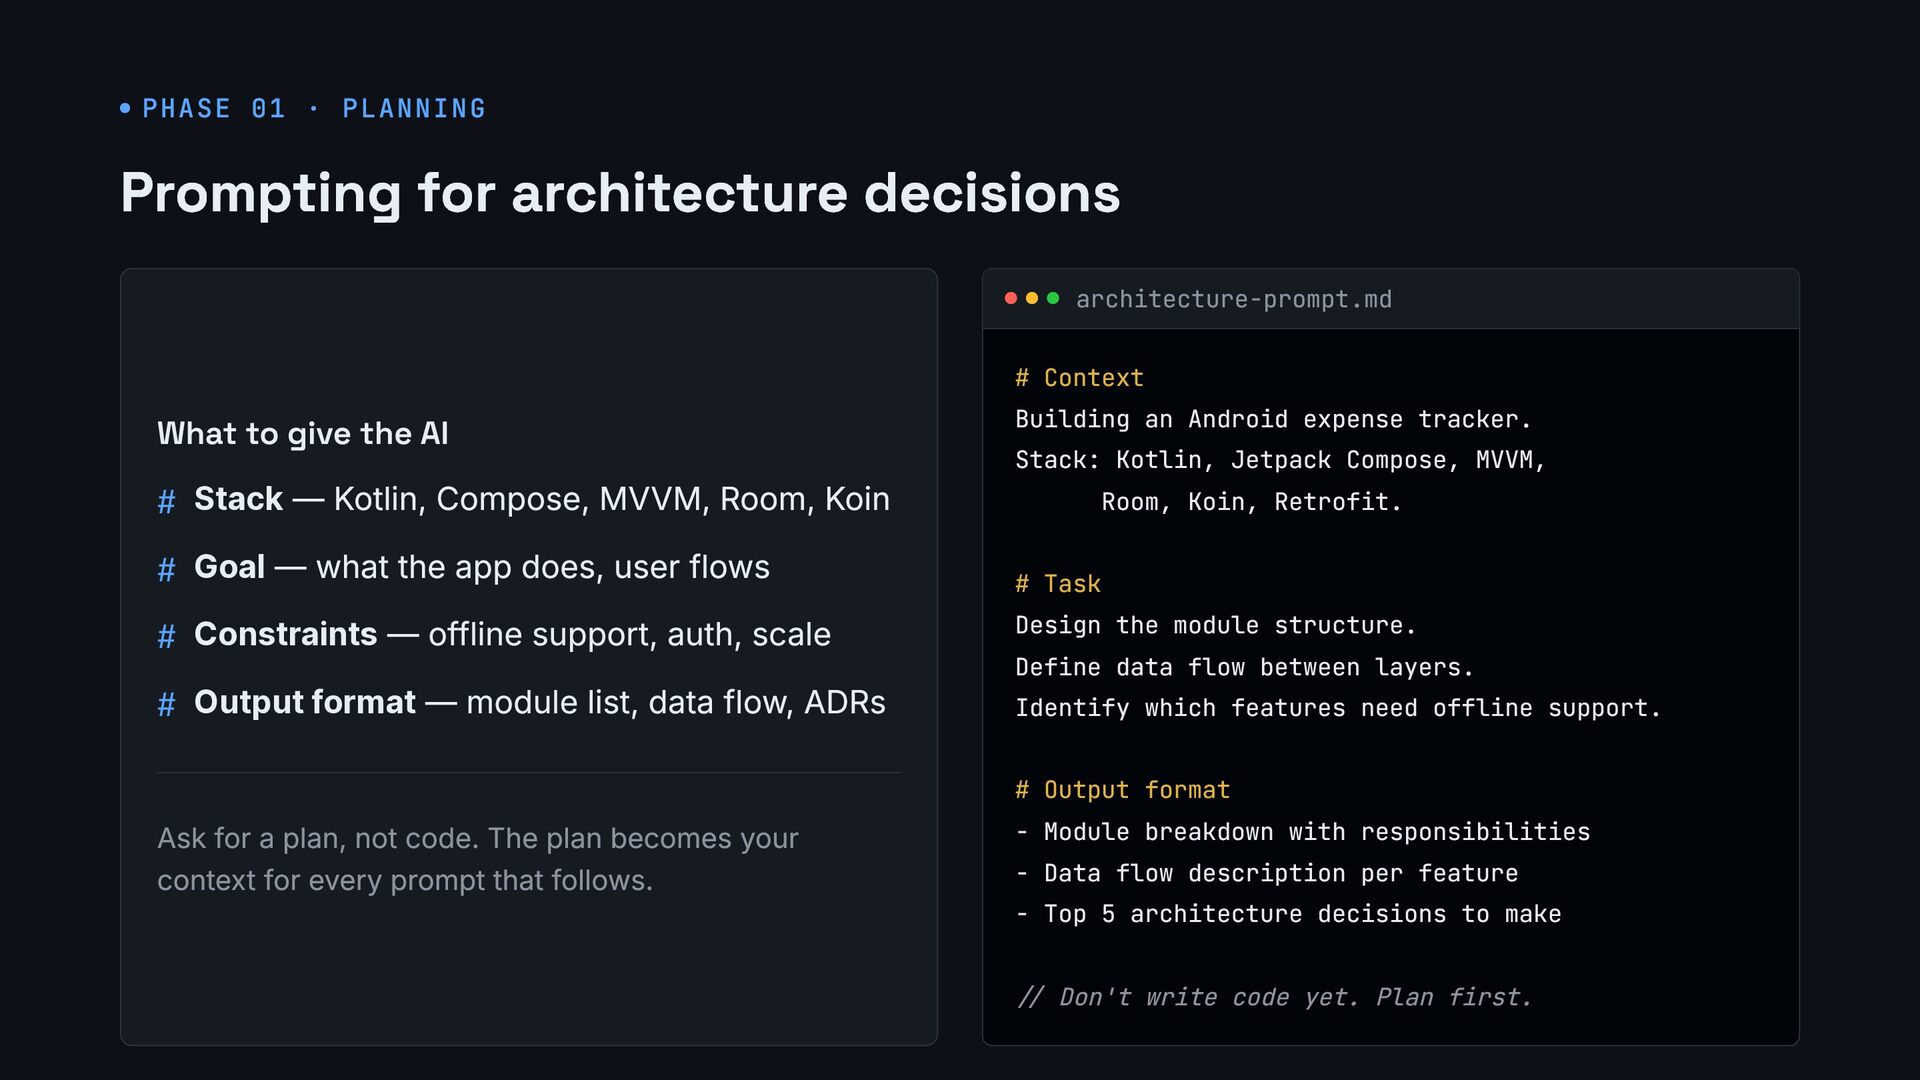Screen dimensions: 1920x1080
Task: Click the slide title about architecture decisions
Action: click(x=620, y=194)
